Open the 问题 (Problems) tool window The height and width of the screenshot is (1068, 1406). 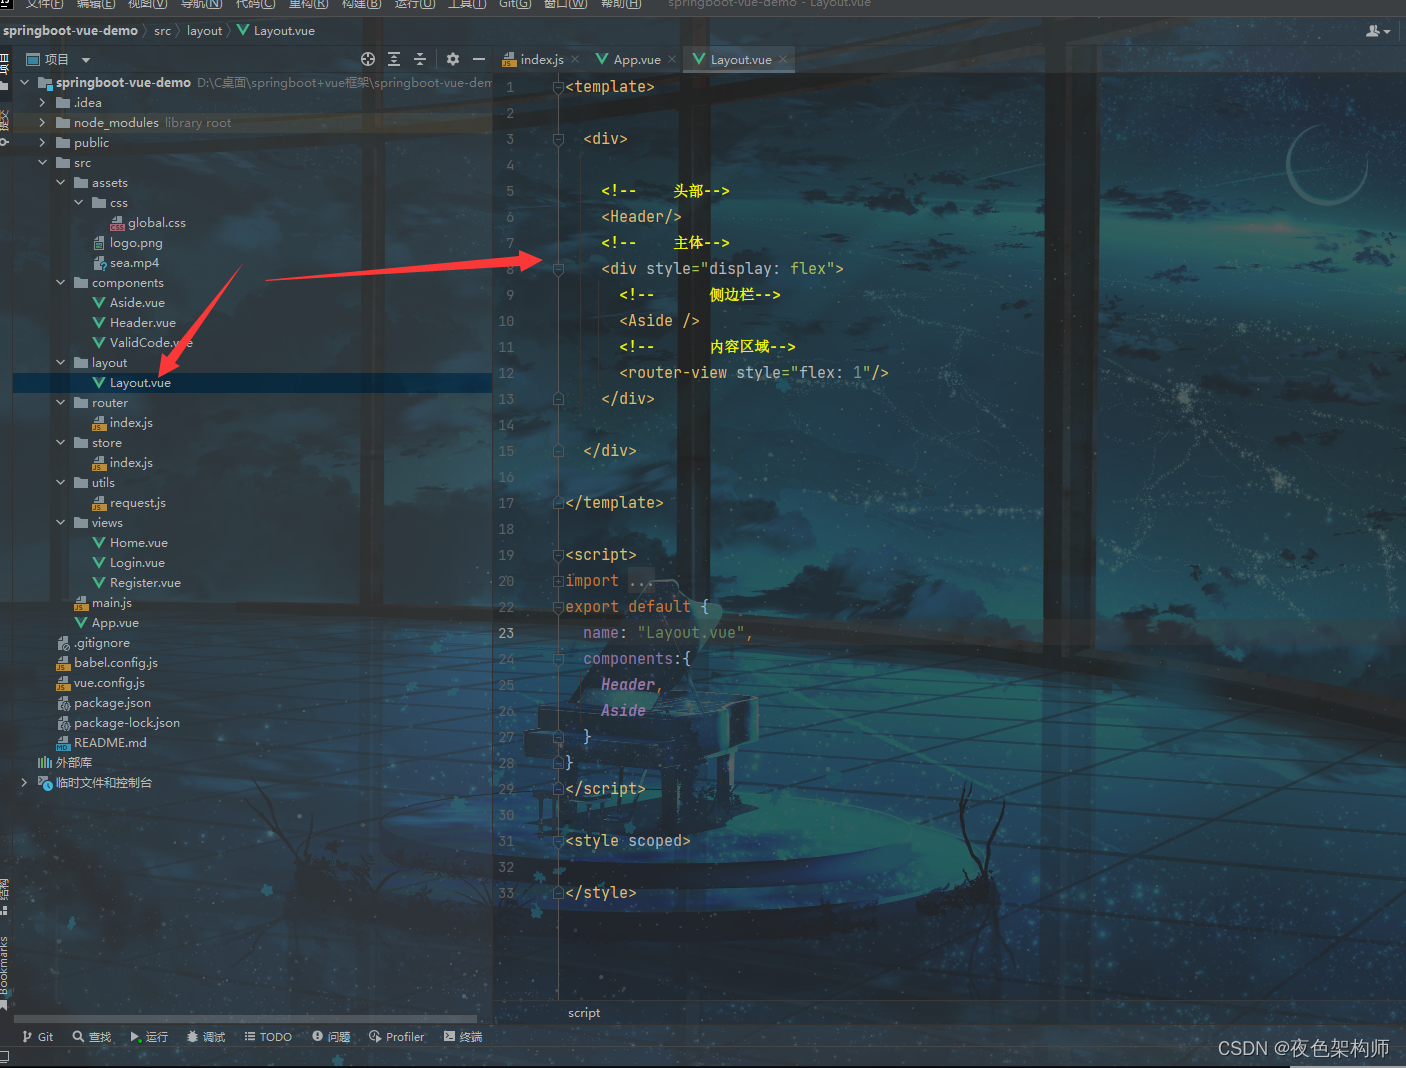click(331, 1037)
